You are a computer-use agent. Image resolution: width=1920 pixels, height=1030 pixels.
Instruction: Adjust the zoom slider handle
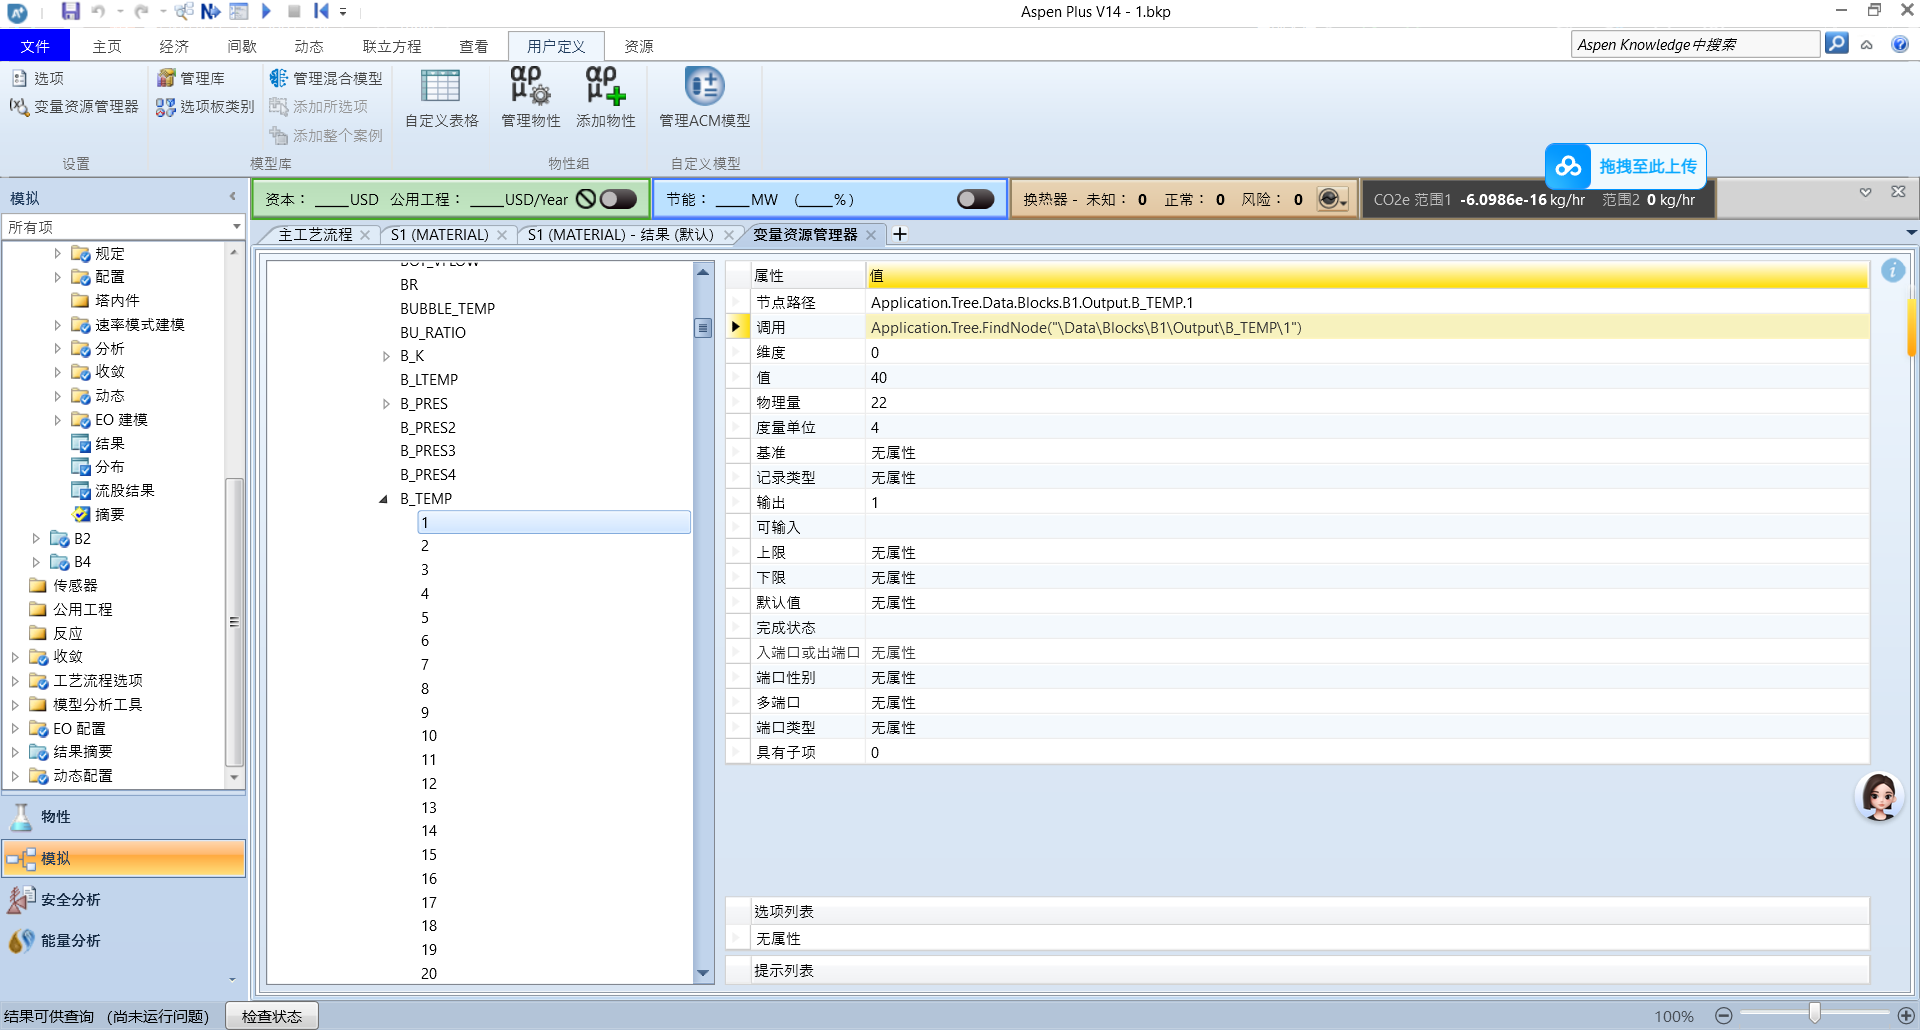[1814, 1014]
